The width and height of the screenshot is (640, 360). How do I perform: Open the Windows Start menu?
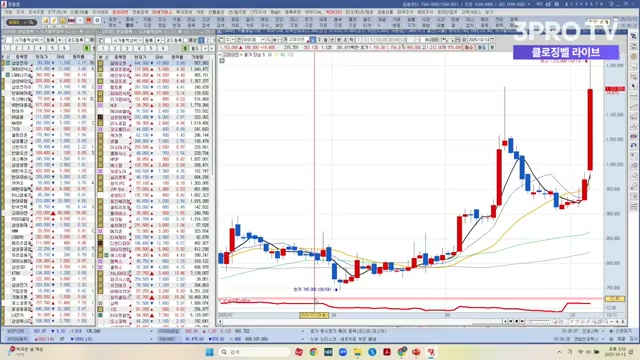pos(209,352)
